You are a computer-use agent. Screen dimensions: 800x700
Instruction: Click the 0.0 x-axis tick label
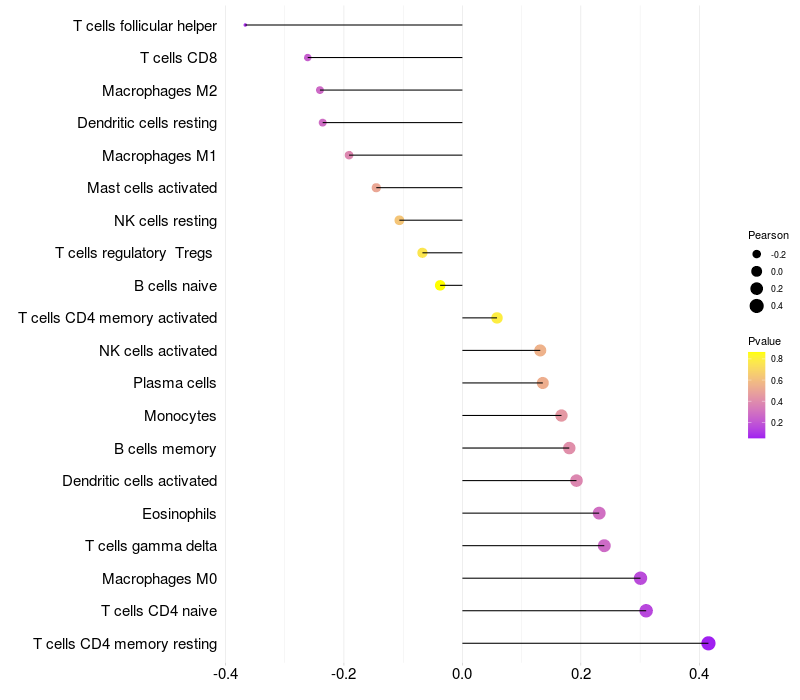tap(462, 673)
